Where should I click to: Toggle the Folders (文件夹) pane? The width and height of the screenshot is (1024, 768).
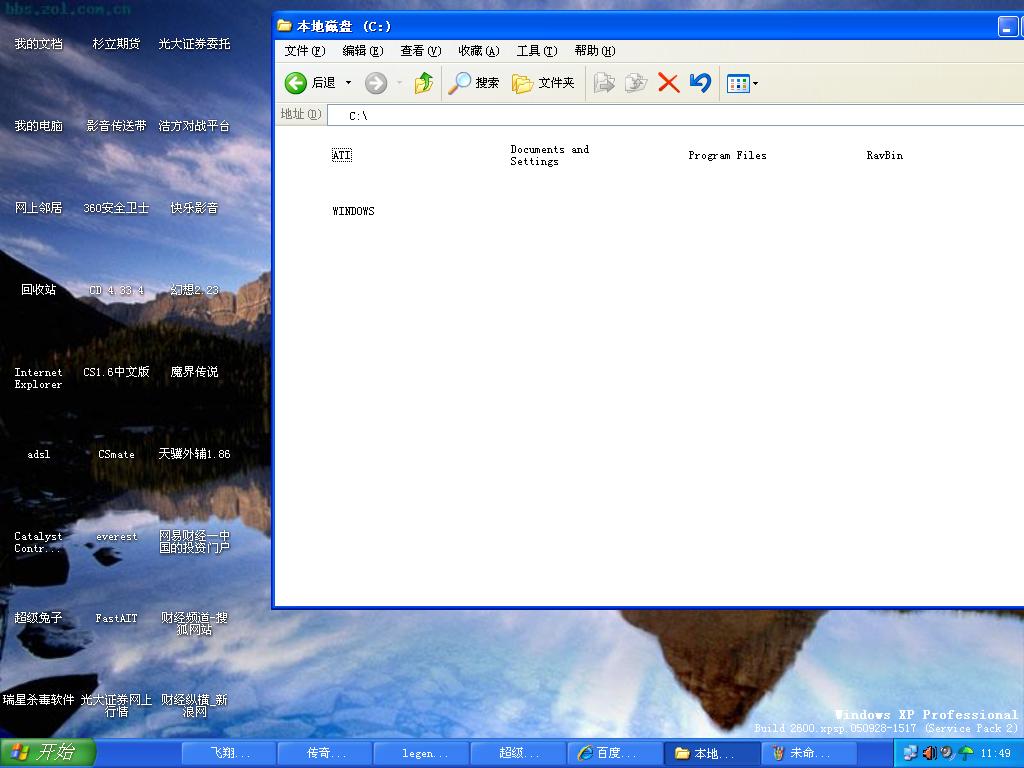(543, 83)
